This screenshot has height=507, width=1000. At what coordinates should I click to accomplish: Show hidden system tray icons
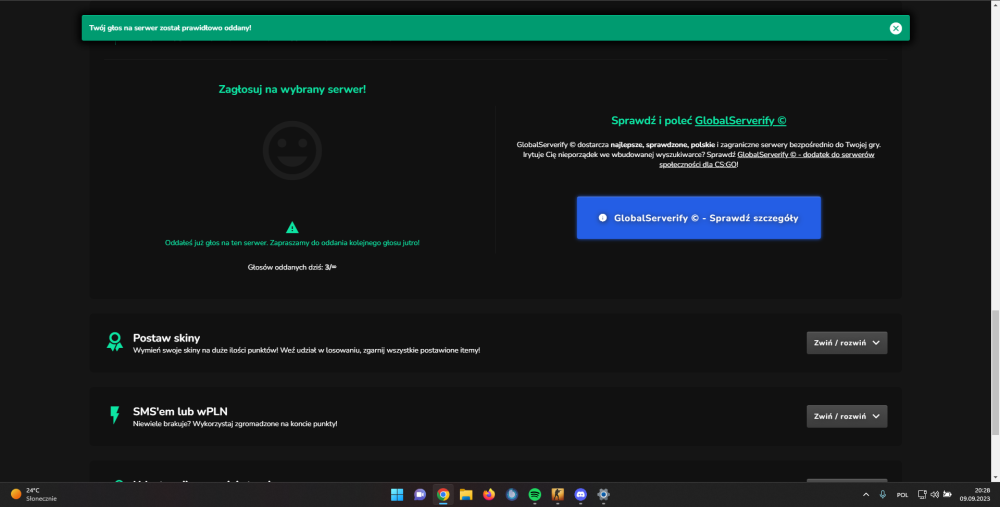pyautogui.click(x=865, y=495)
